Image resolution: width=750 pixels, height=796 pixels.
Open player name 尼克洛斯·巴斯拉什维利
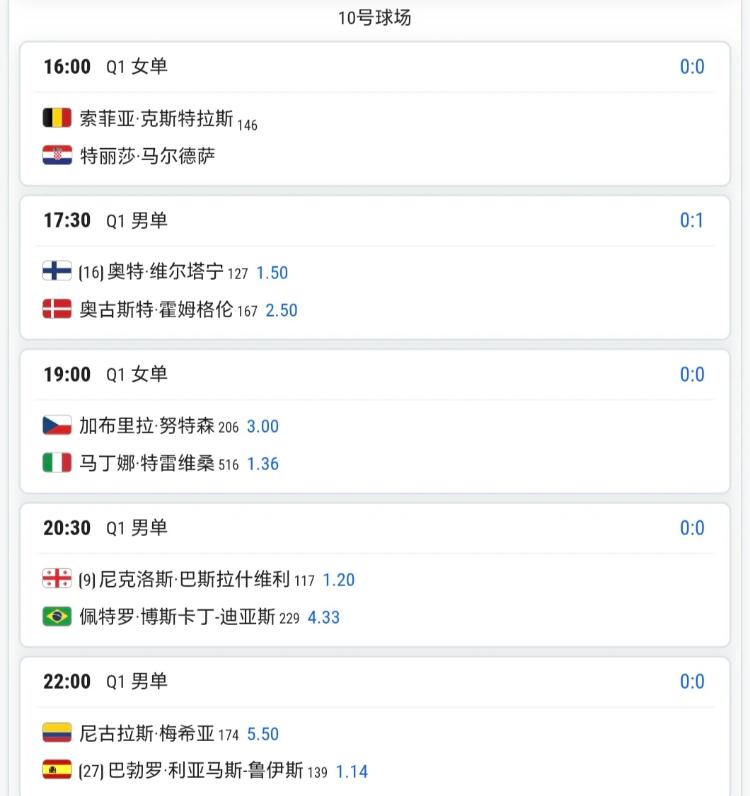point(194,579)
